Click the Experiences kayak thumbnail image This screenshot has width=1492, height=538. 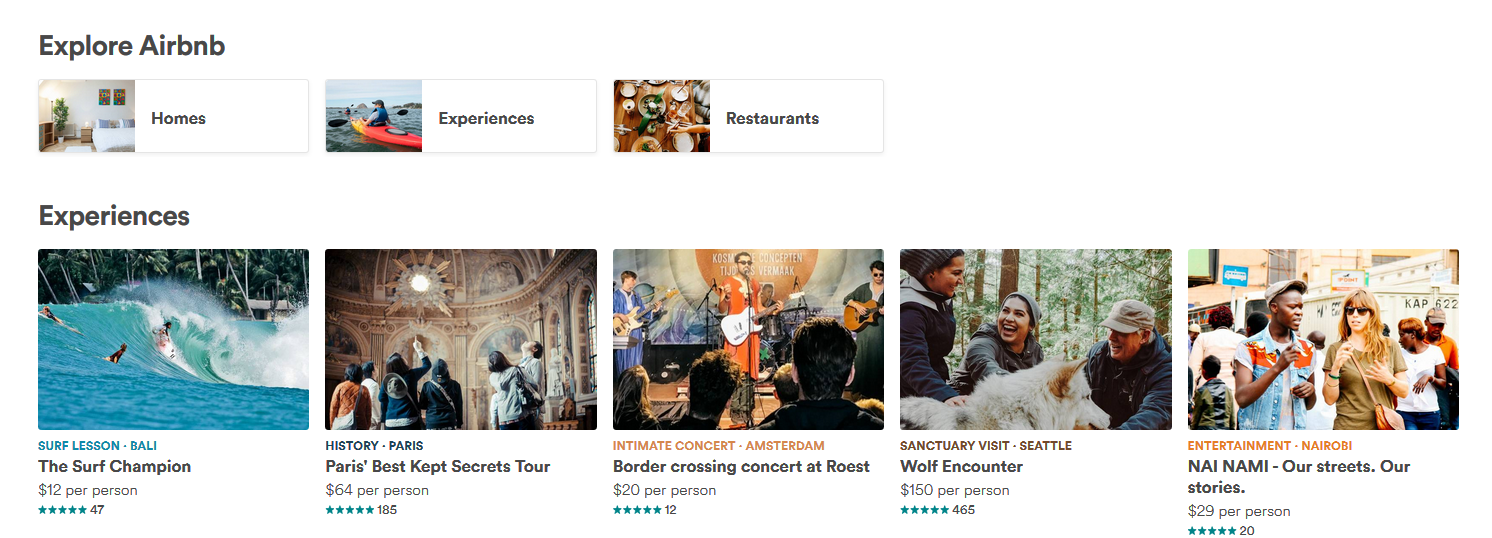point(374,116)
